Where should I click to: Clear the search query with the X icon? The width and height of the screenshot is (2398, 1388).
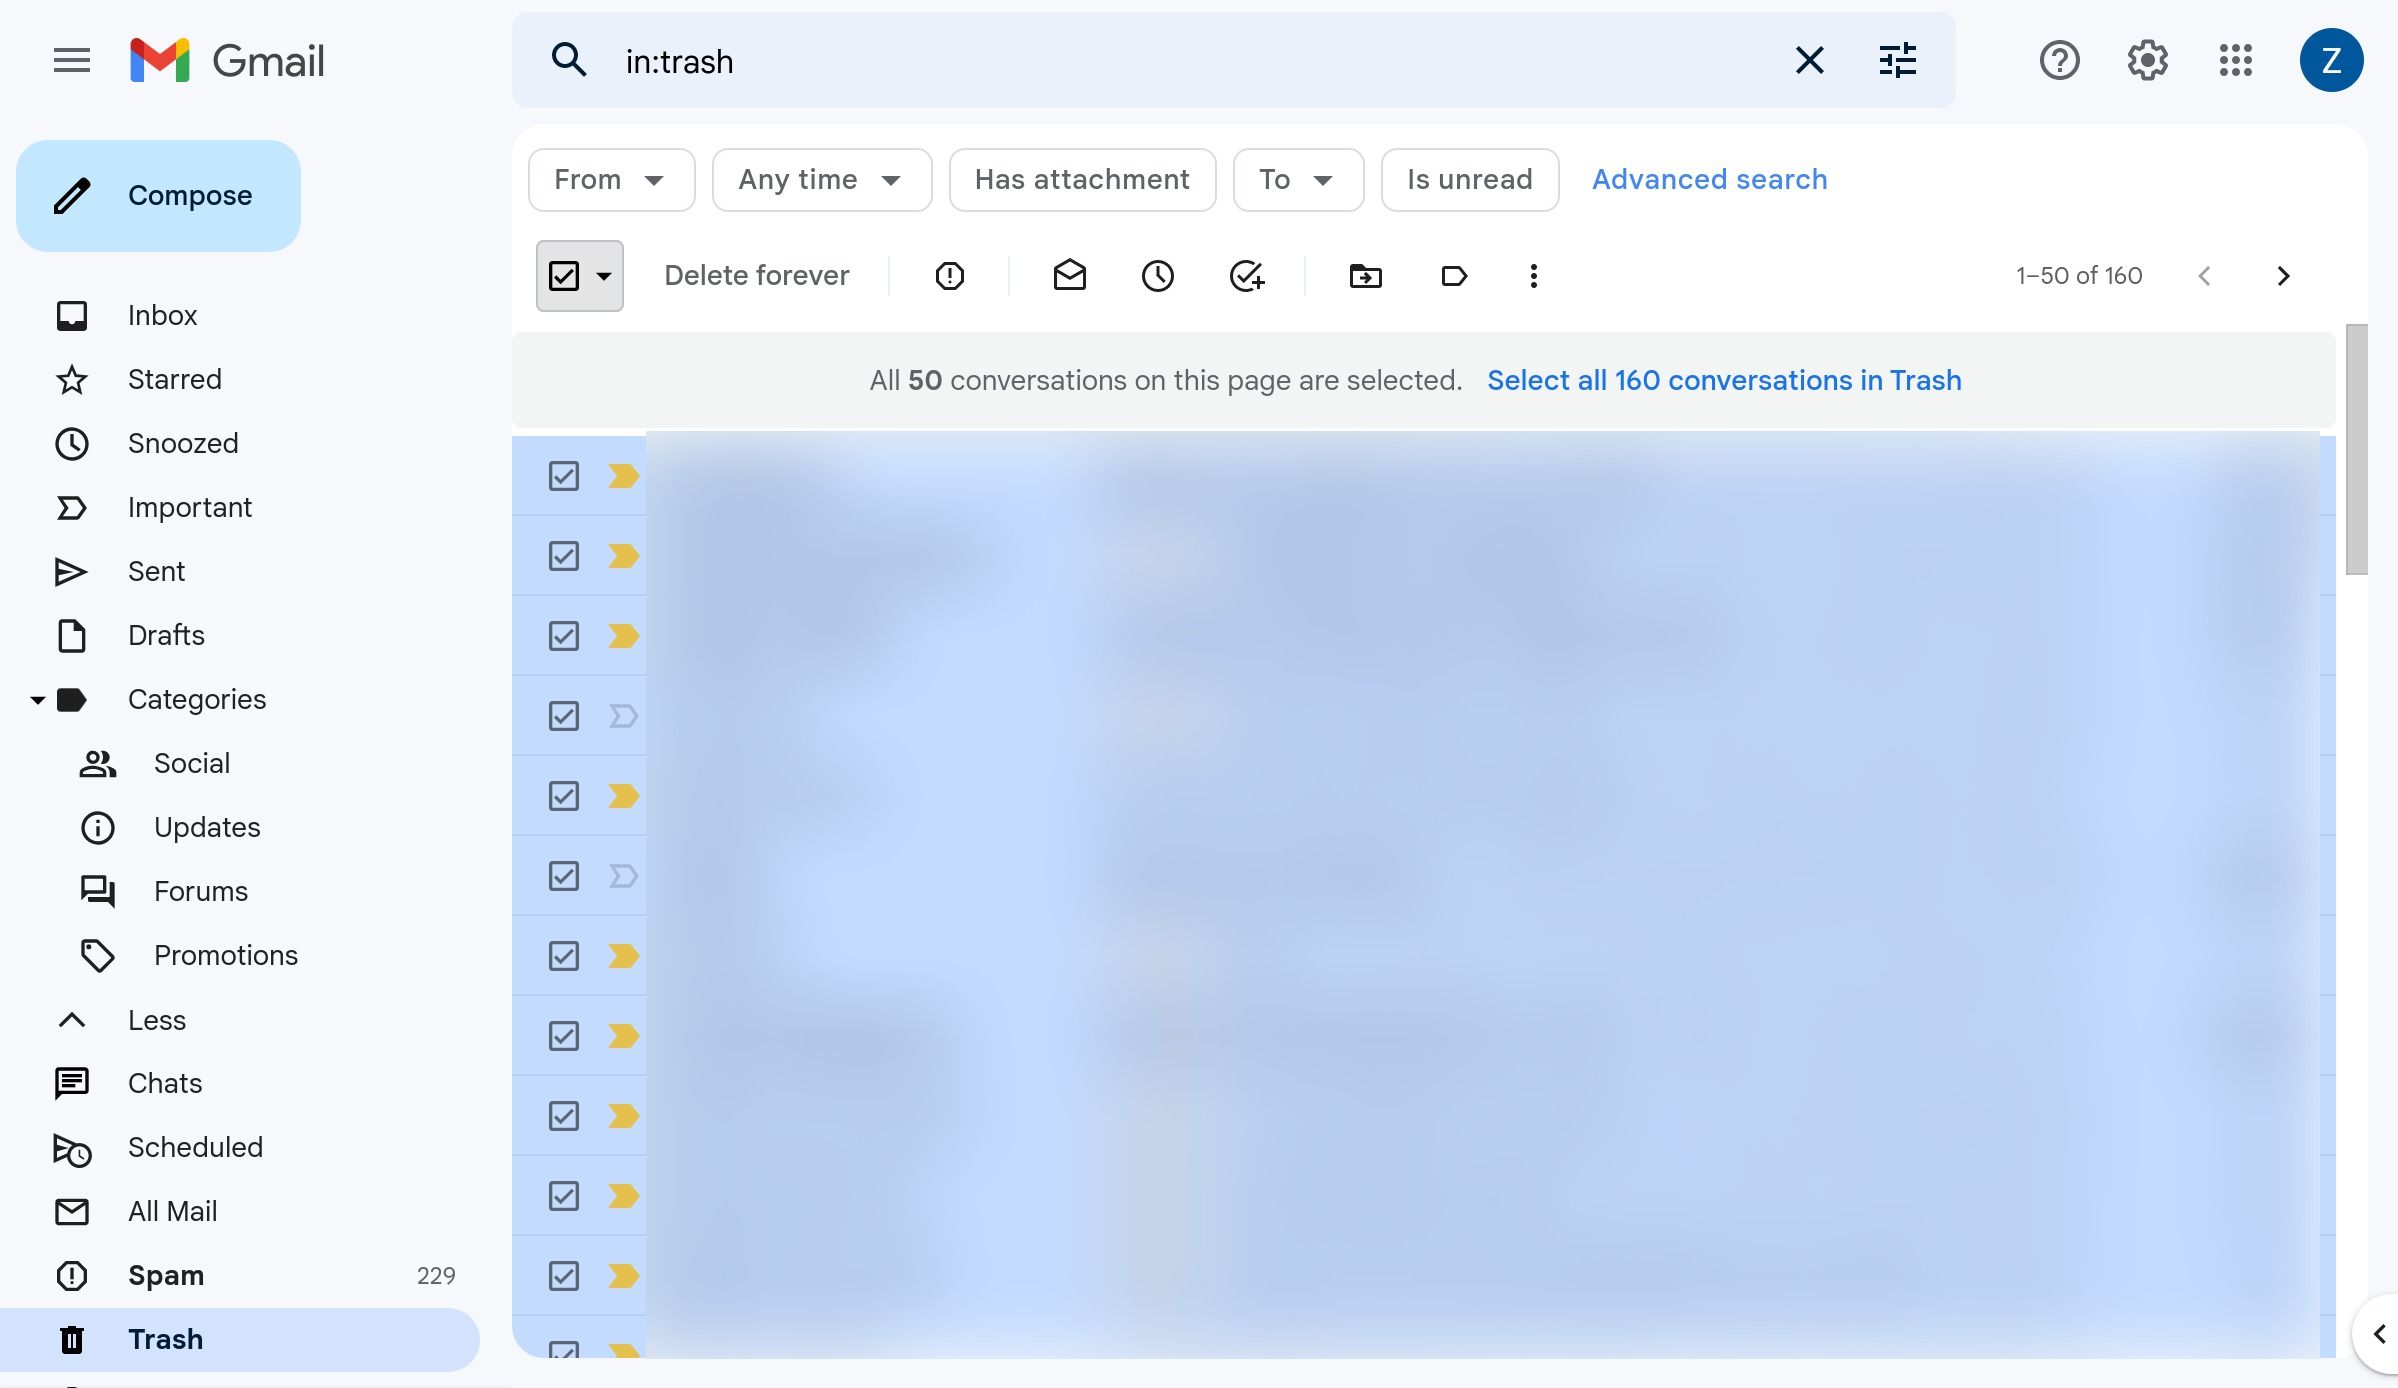pyautogui.click(x=1809, y=61)
